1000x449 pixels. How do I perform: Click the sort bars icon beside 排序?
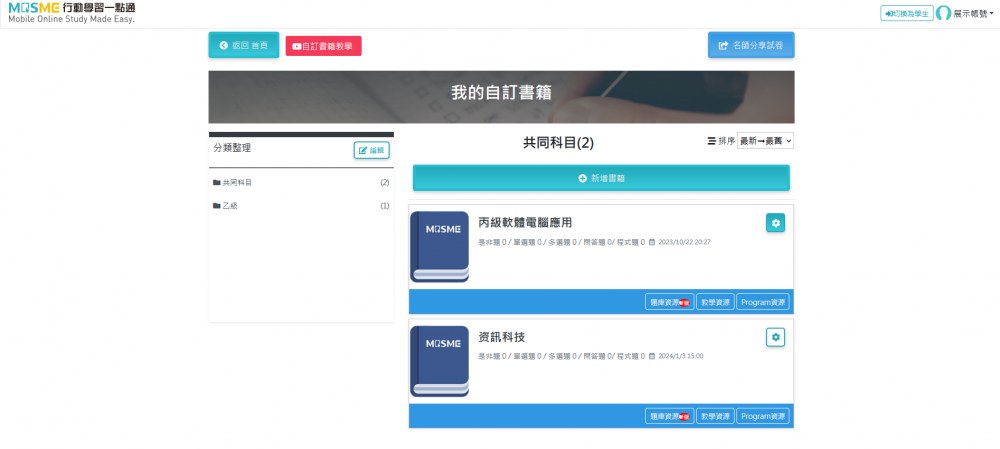click(x=711, y=141)
